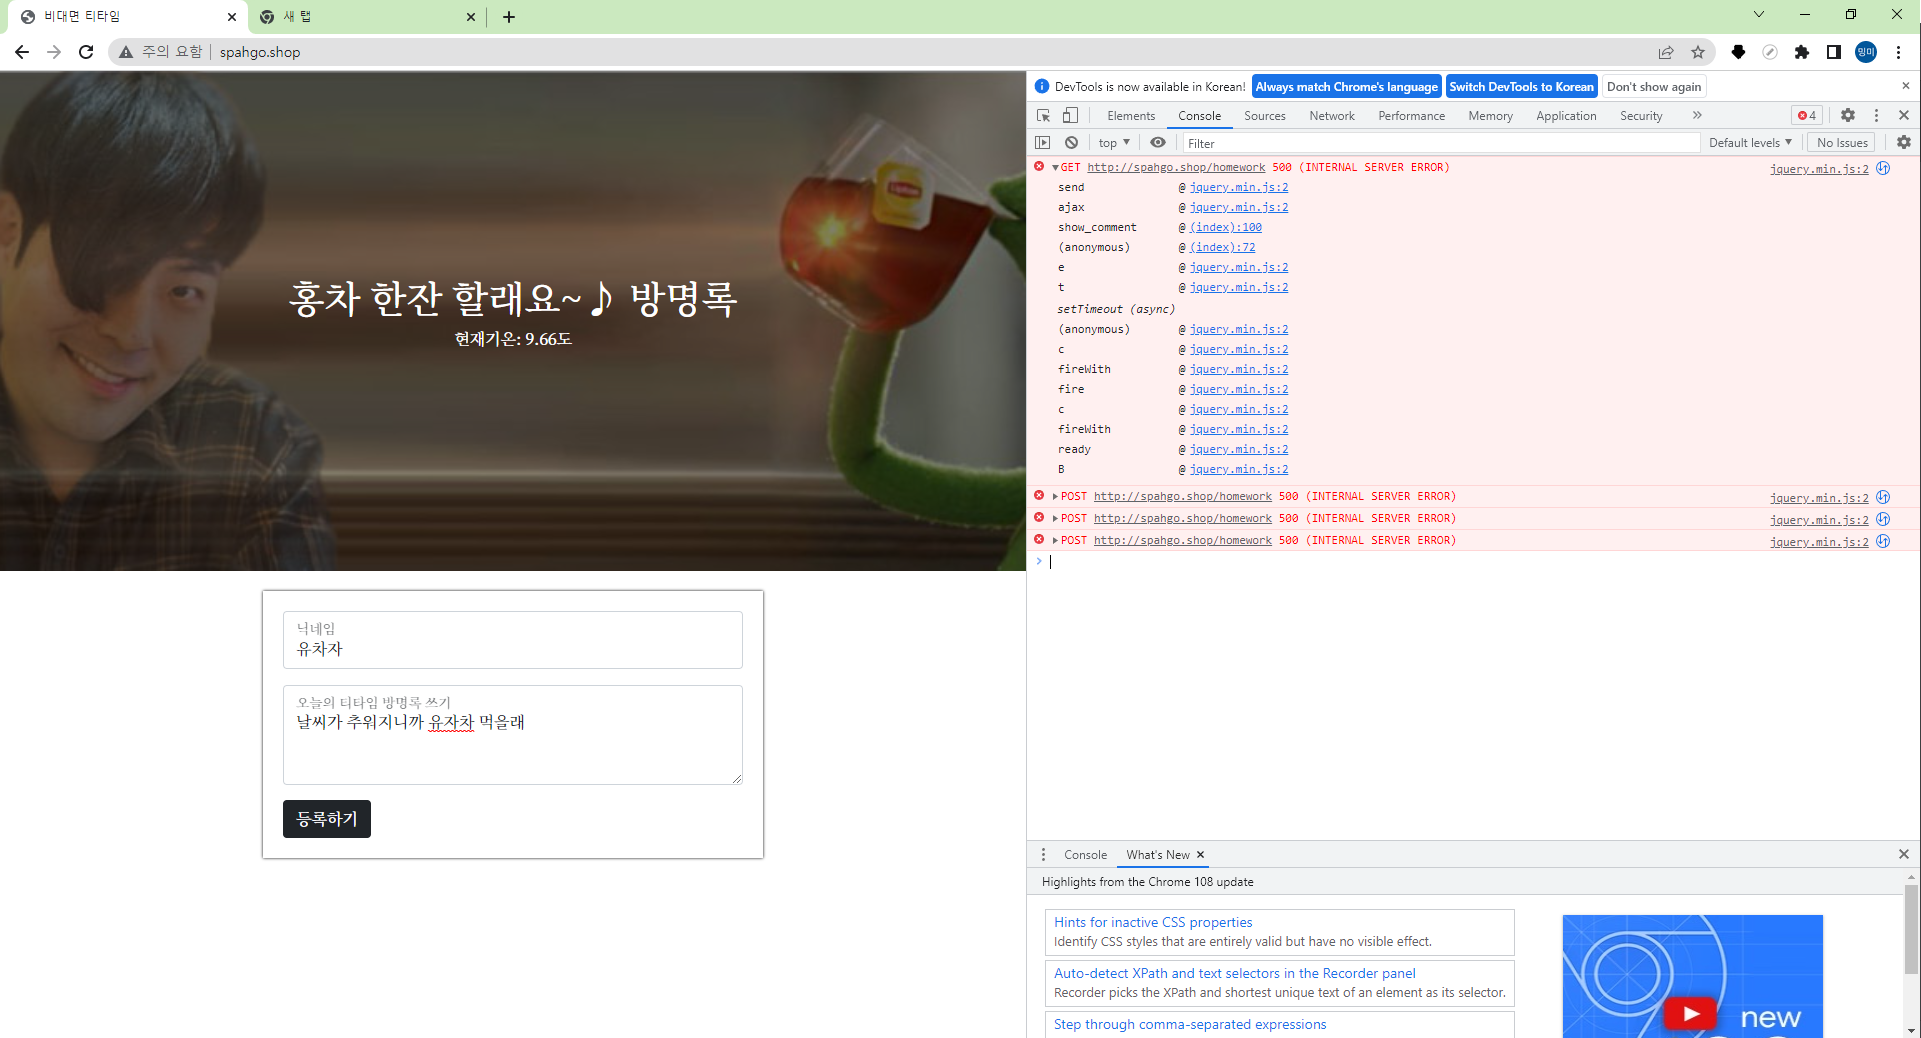1921x1038 pixels.
Task: Show more DevTools tabs with chevron
Action: [1697, 116]
